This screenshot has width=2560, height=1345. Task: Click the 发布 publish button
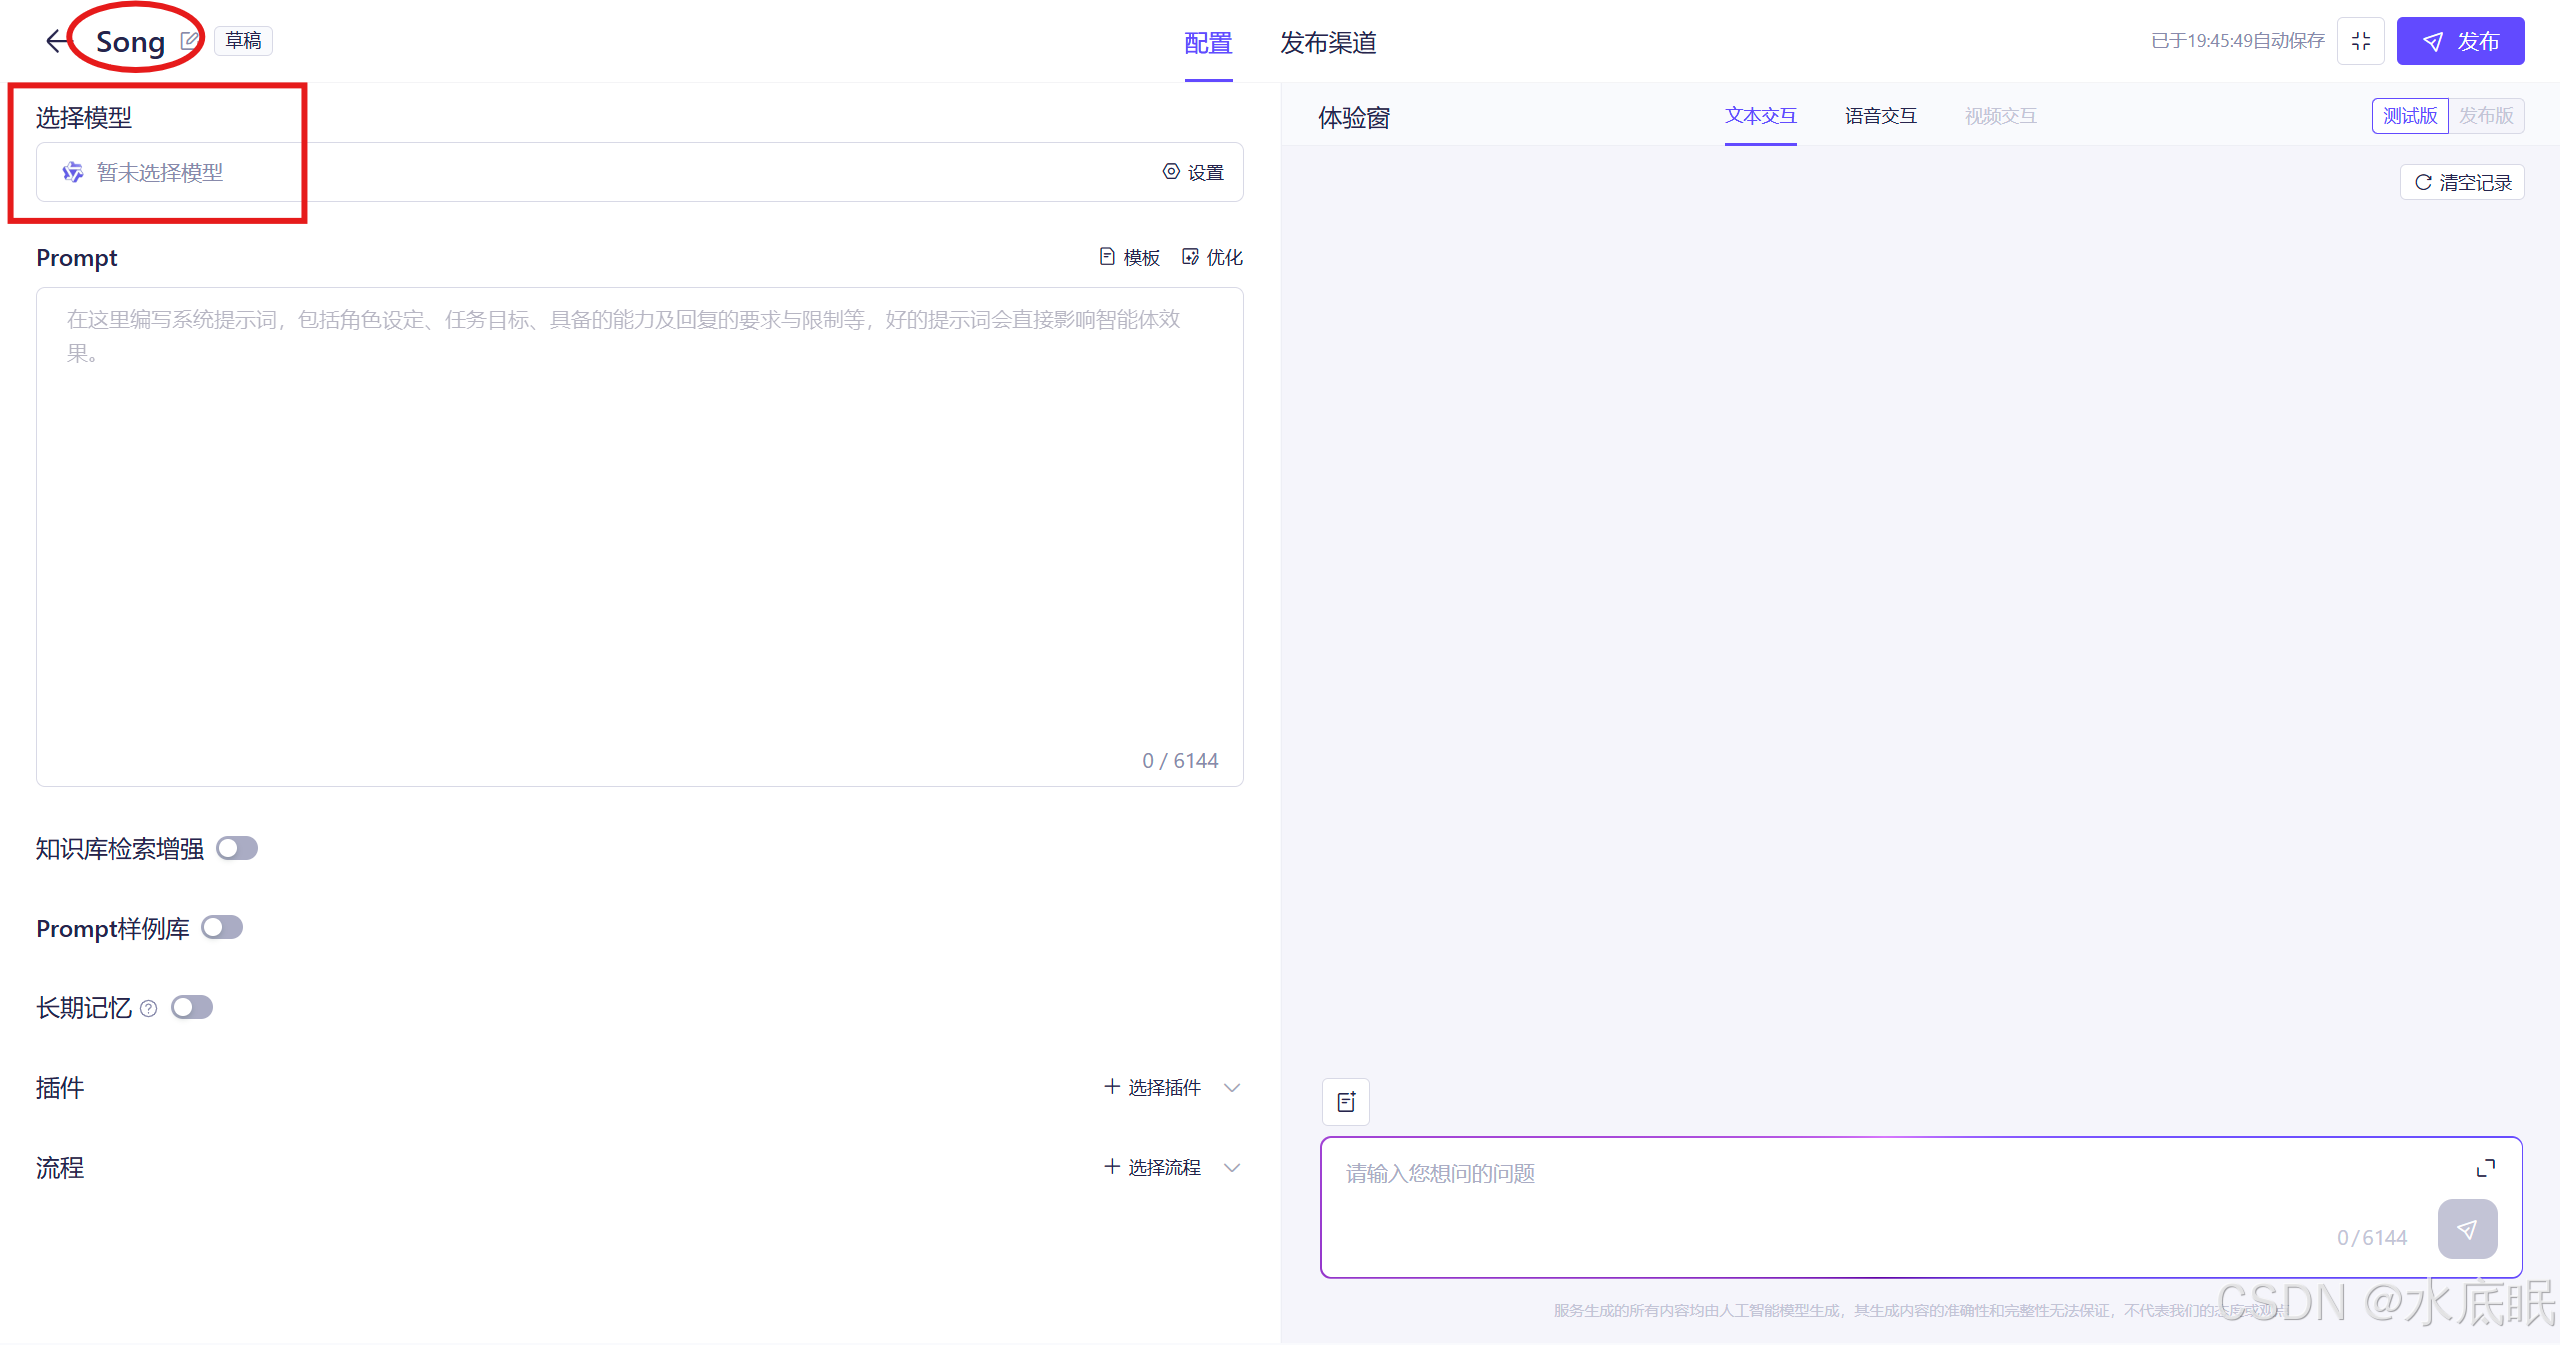click(2460, 41)
